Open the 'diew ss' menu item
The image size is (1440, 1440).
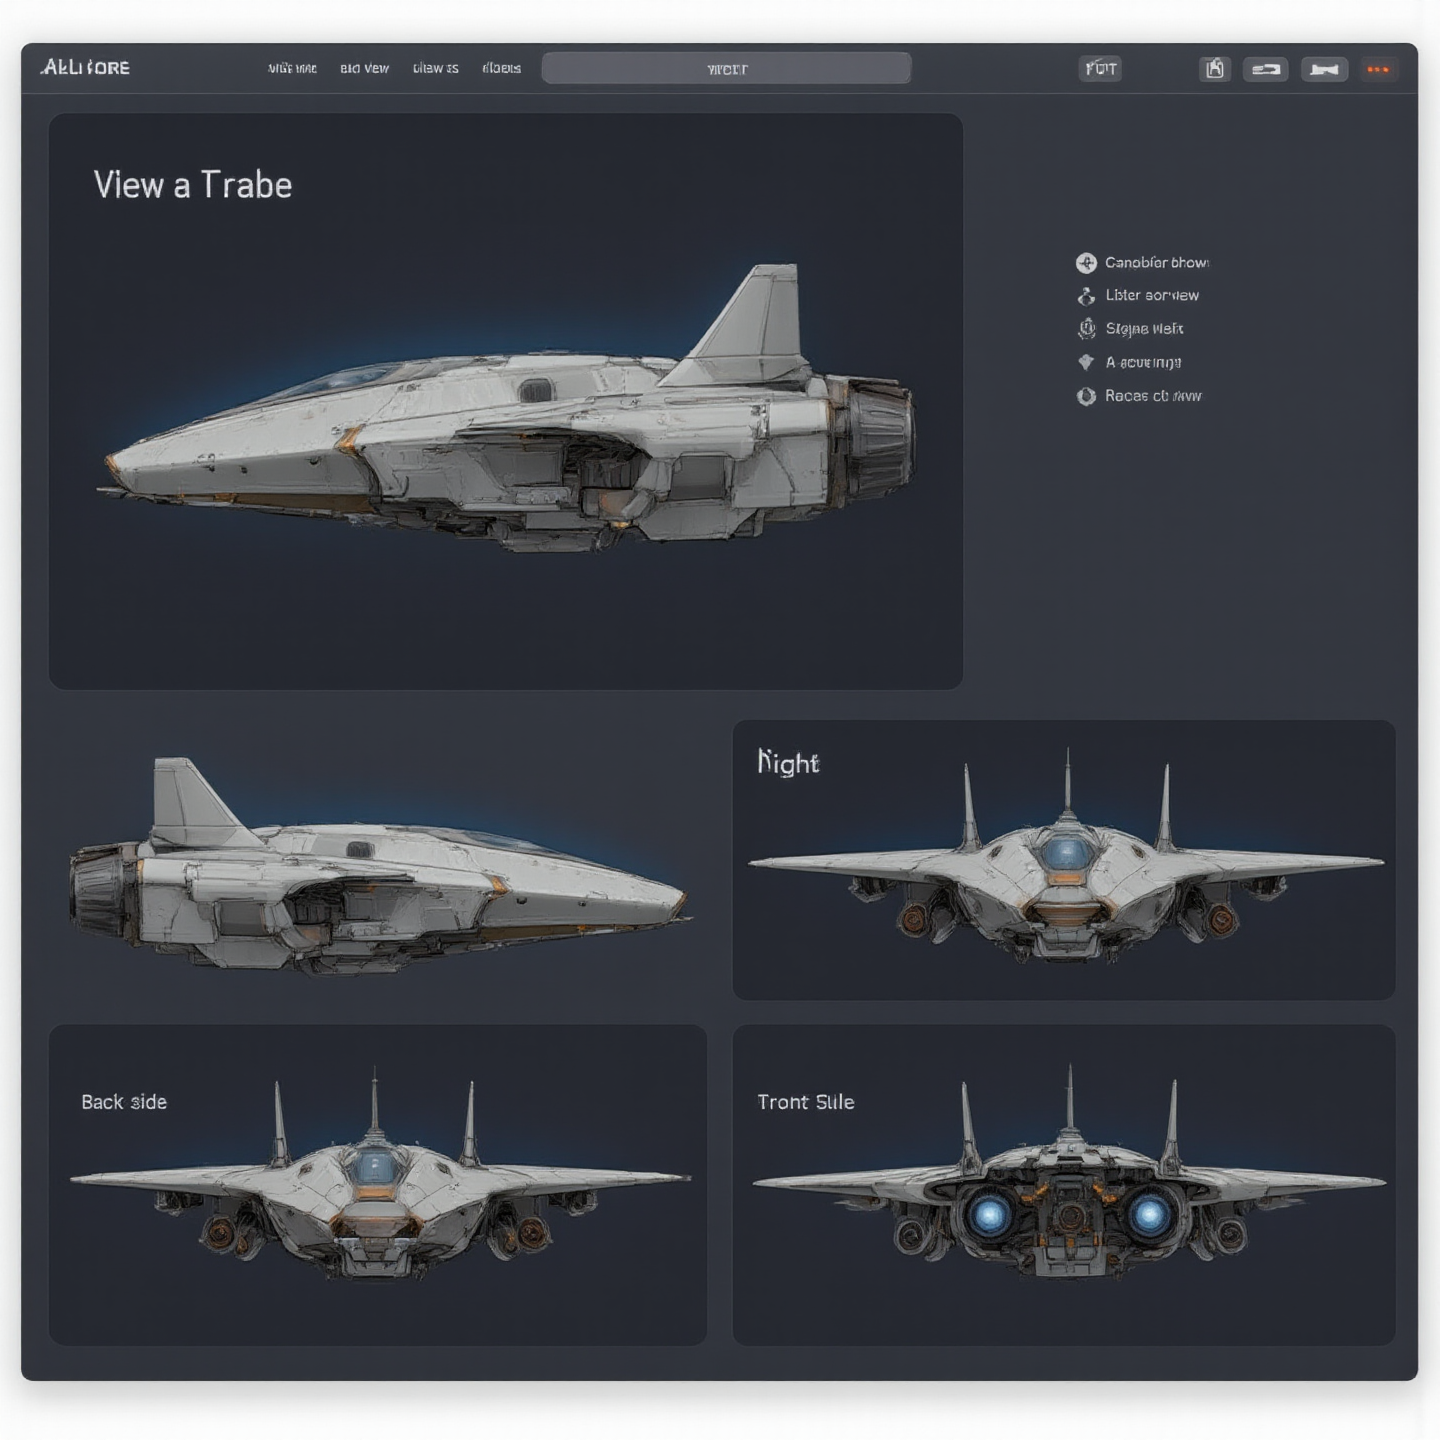[435, 69]
